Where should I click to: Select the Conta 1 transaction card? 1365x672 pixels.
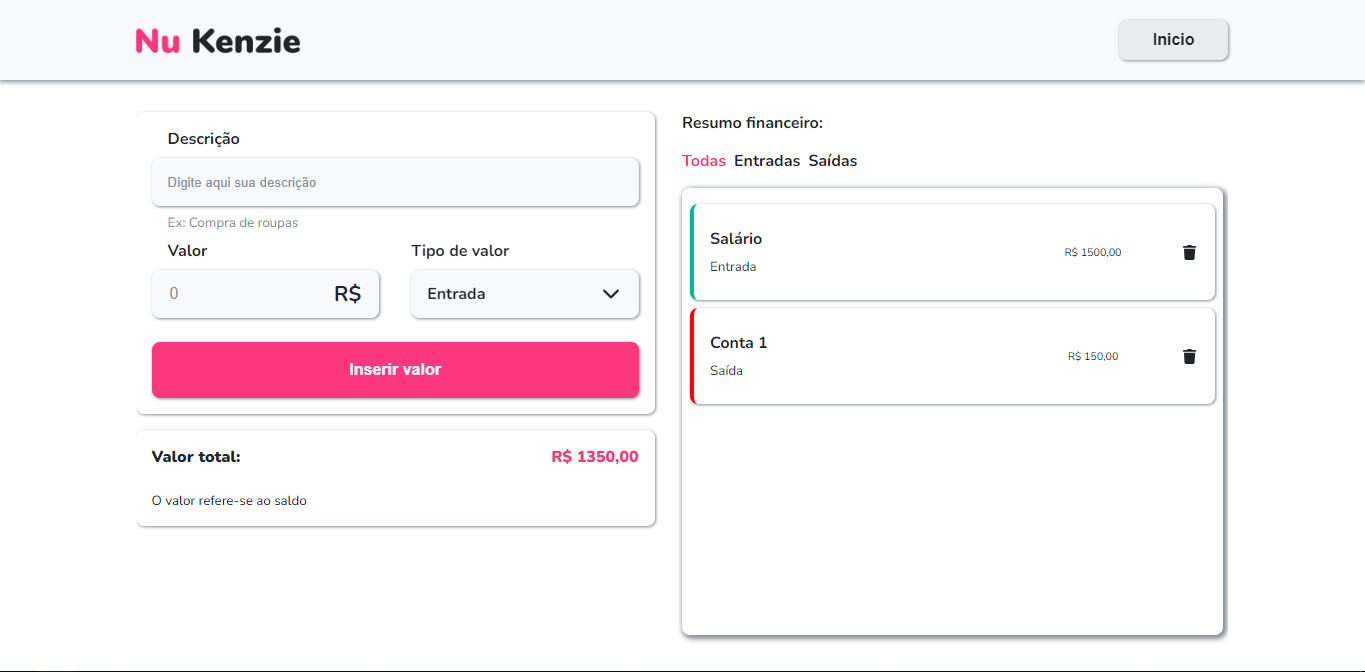click(x=952, y=356)
